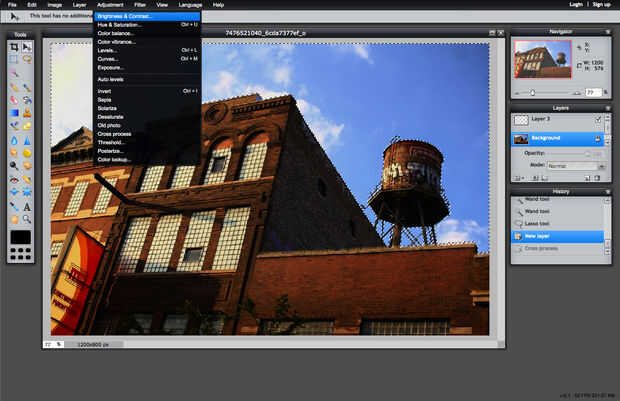This screenshot has height=401, width=620.
Task: Select the Marquee selection tool
Action: coord(14,60)
